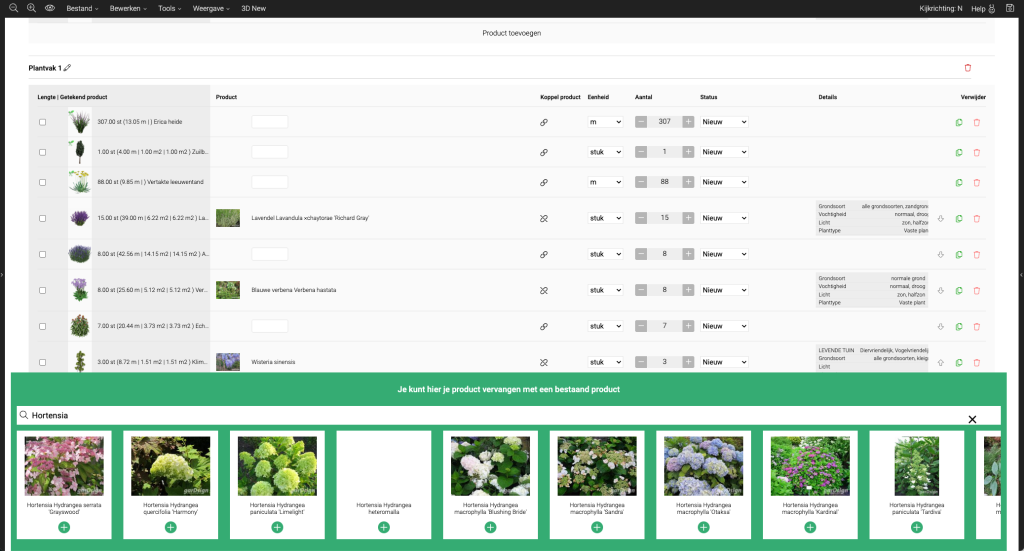Open 3D New from the top bar
The image size is (1024, 551).
252,8
